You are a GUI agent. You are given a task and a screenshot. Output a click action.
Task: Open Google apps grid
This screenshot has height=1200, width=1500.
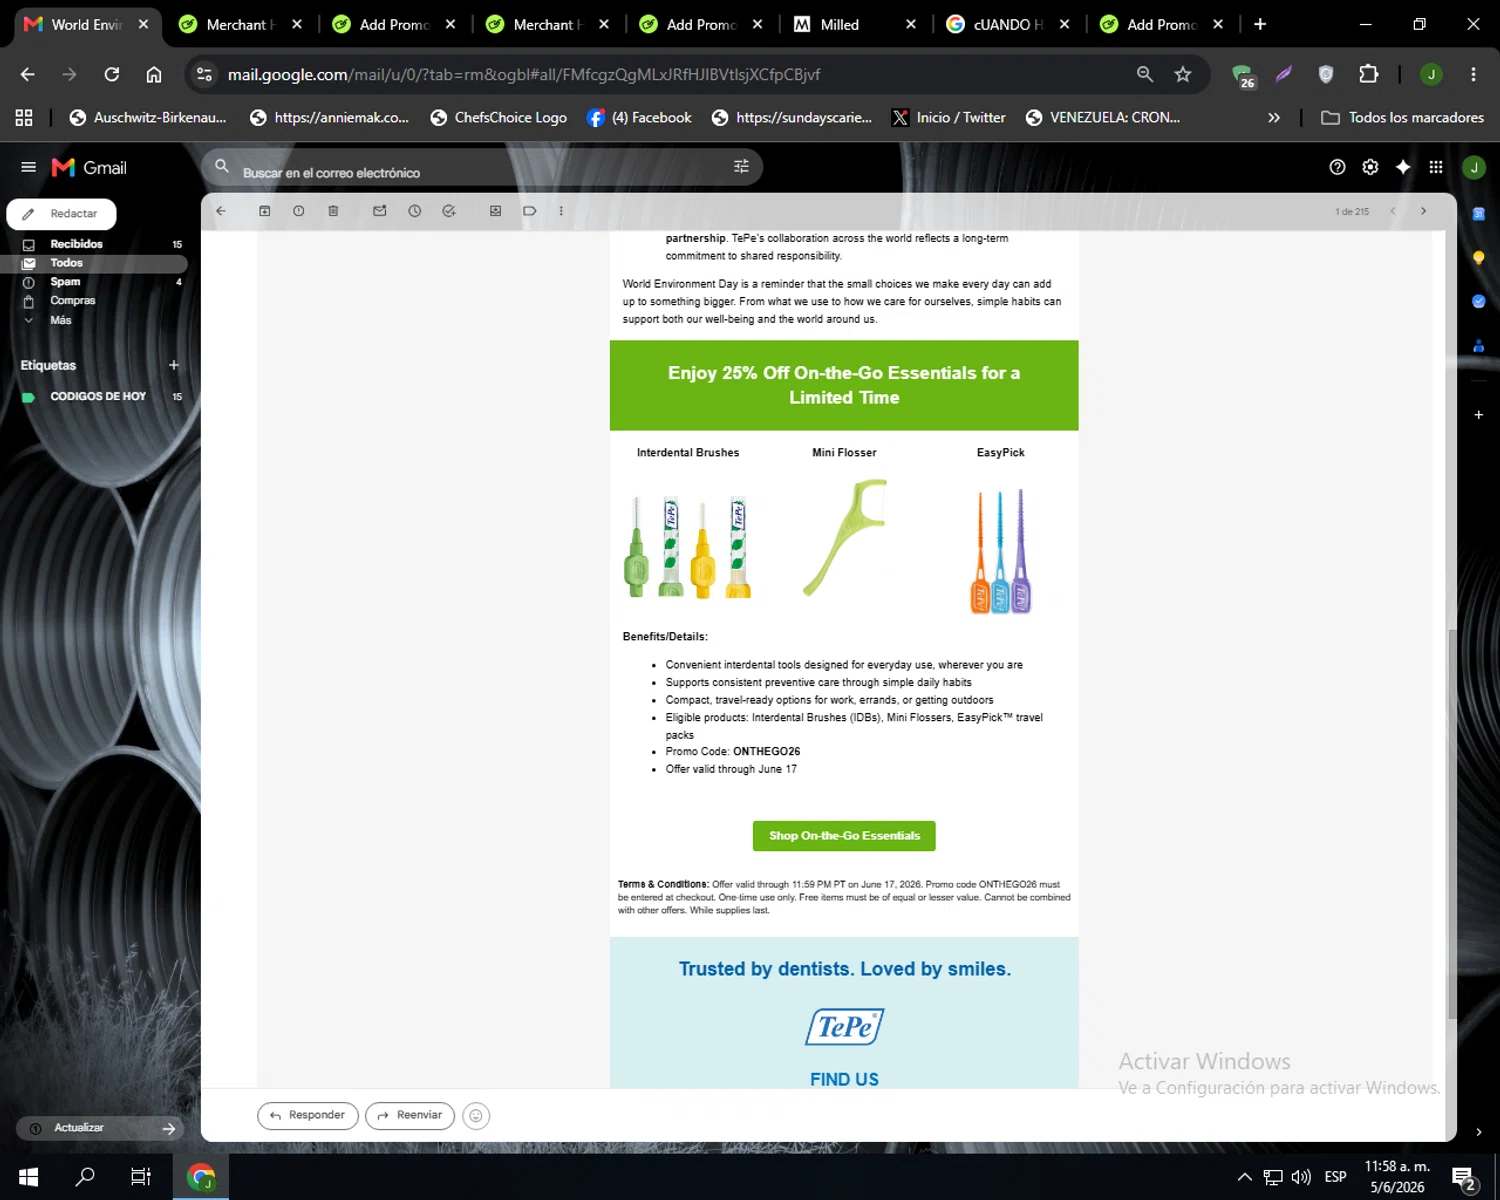tap(1436, 167)
